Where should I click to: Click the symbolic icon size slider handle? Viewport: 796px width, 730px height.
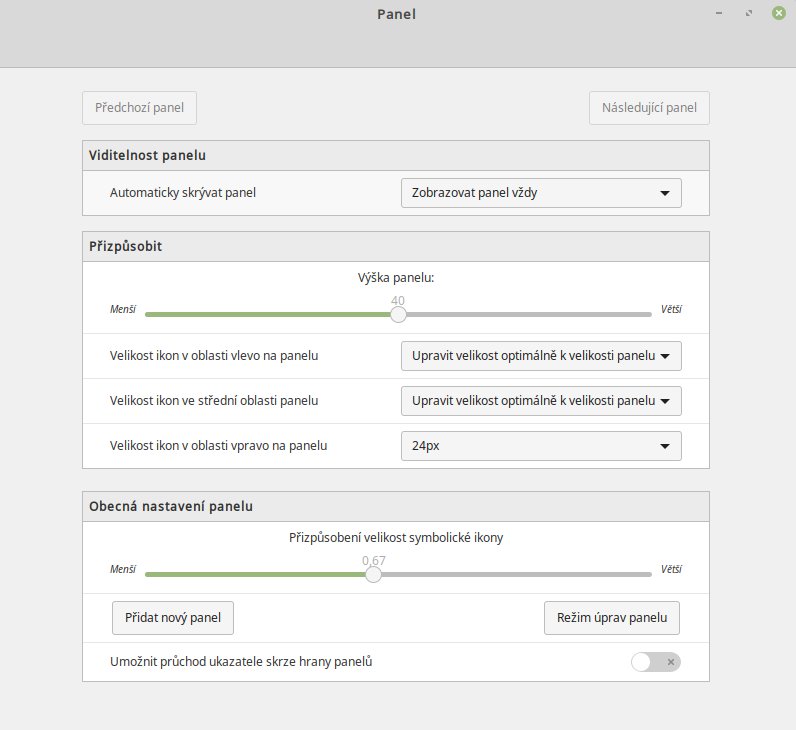point(373,575)
